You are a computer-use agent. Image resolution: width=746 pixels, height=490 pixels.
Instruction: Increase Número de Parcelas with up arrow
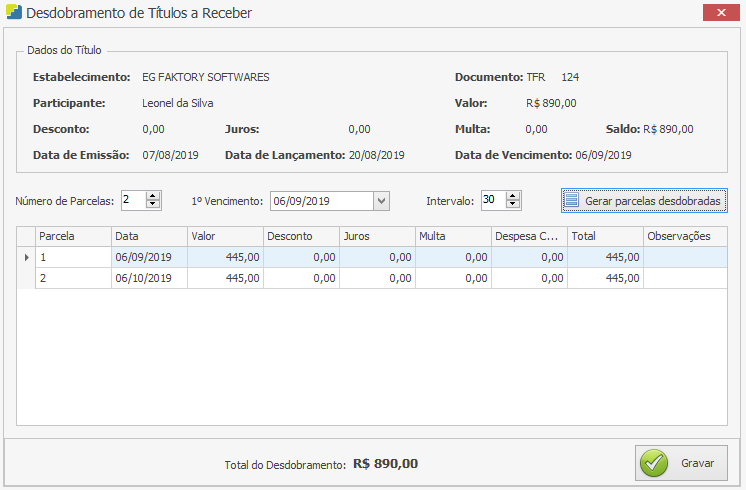(153, 196)
